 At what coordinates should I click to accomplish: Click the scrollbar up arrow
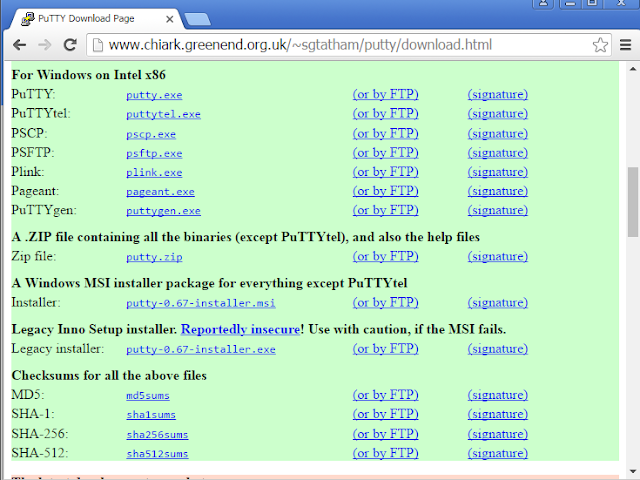click(633, 69)
